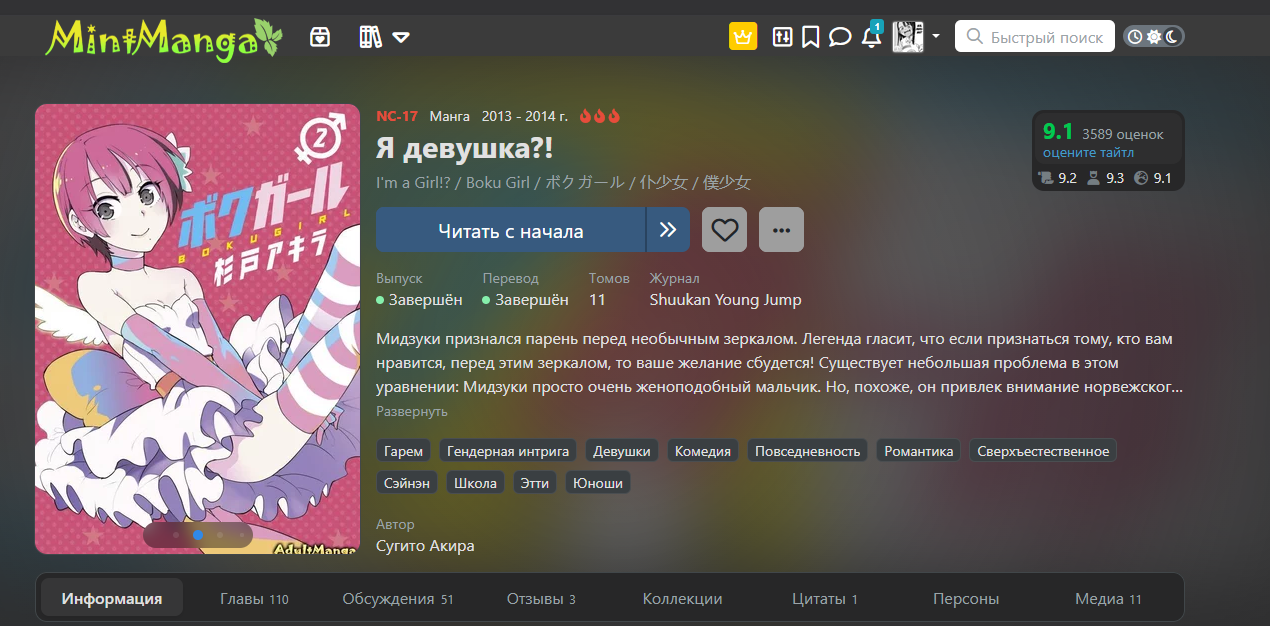Image resolution: width=1270 pixels, height=626 pixels.
Task: Click the 9.1 overall score
Action: pyautogui.click(x=1057, y=132)
